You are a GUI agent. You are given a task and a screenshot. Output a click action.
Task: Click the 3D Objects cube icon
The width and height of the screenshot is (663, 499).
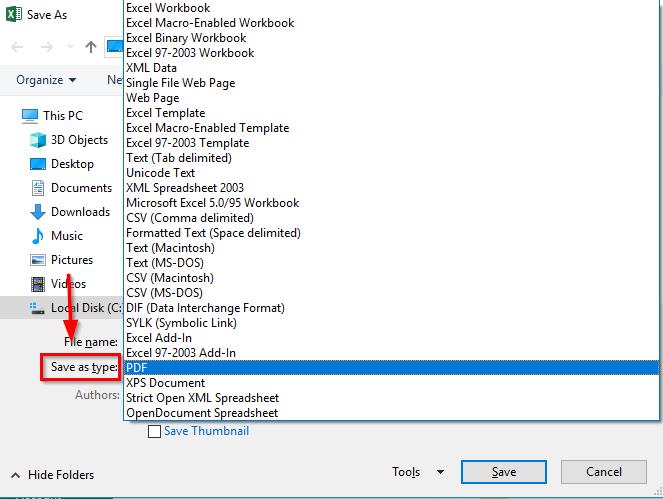pyautogui.click(x=38, y=140)
